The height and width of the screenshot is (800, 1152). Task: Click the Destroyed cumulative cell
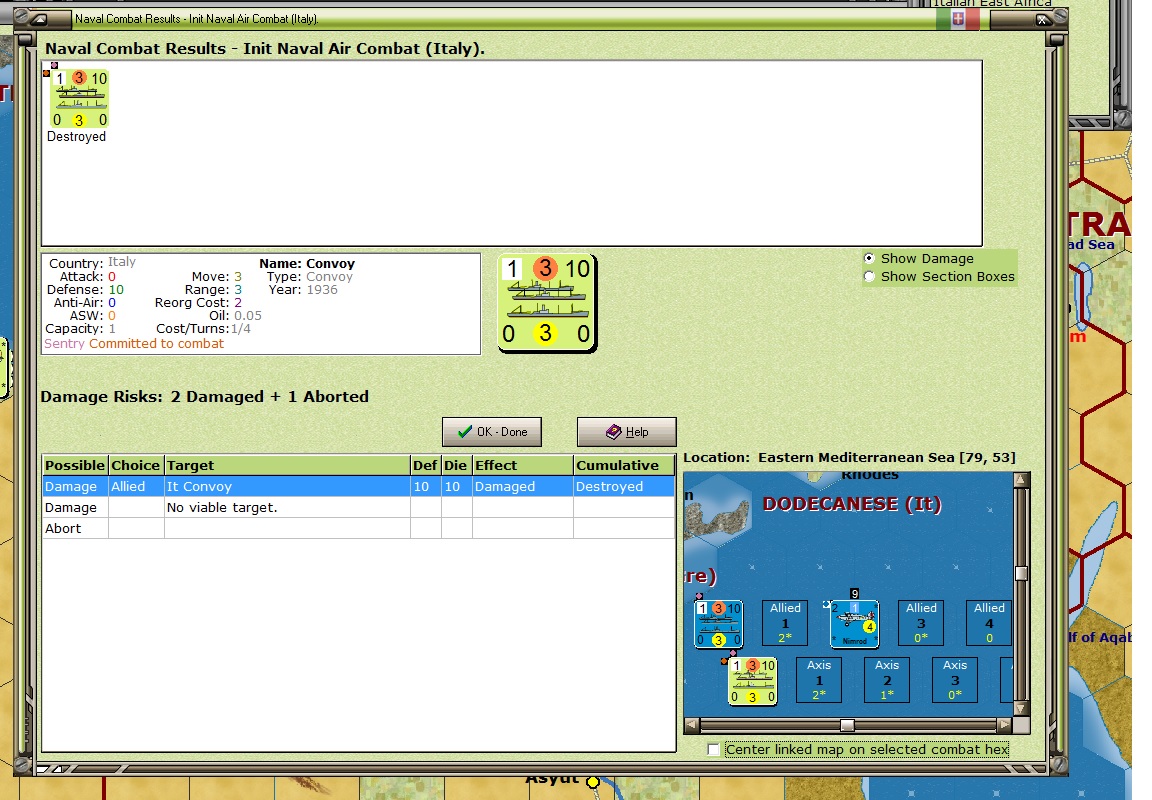624,486
